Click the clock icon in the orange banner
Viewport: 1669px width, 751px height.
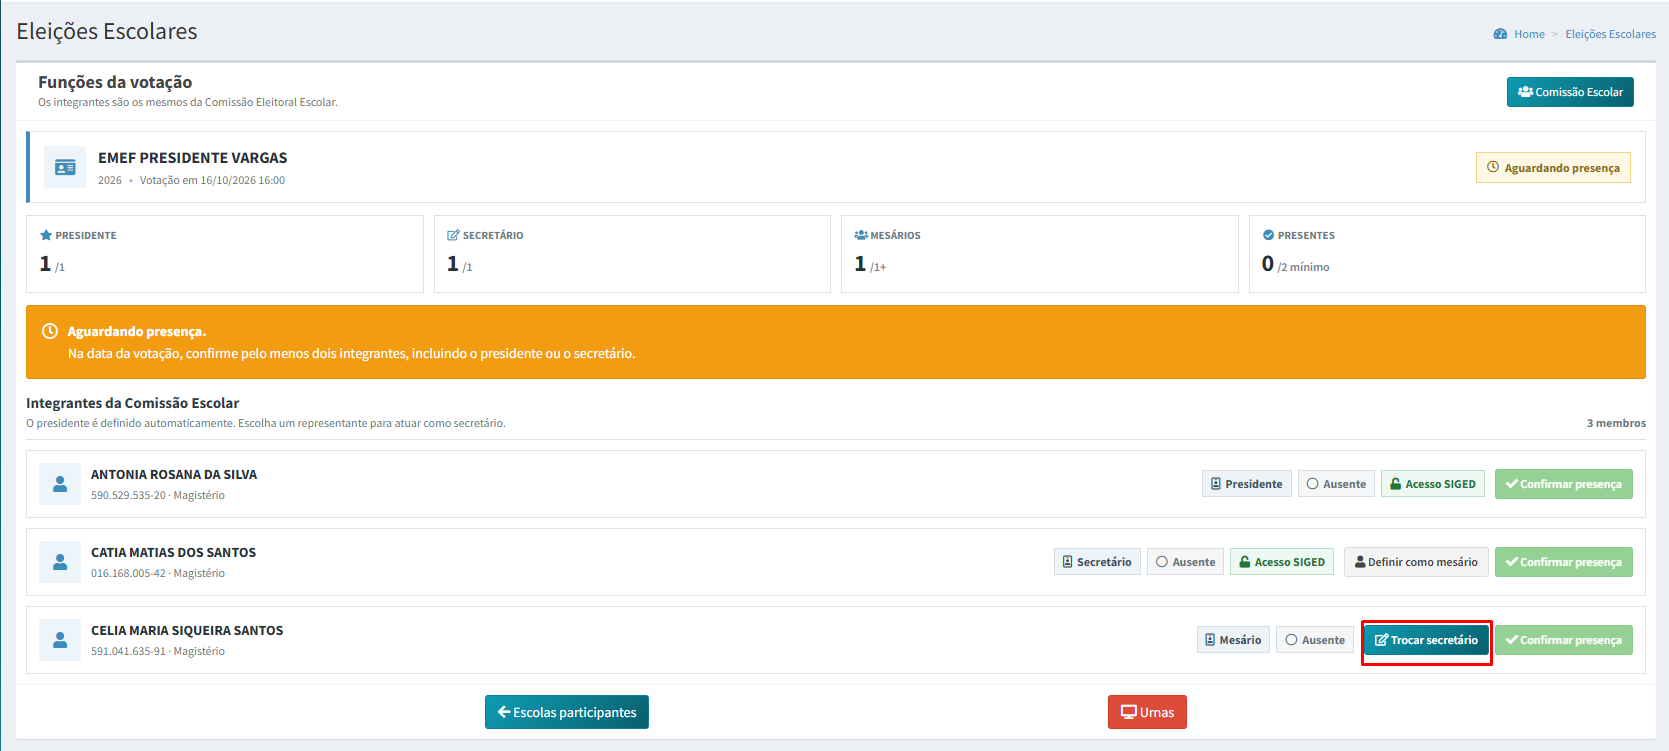[49, 331]
